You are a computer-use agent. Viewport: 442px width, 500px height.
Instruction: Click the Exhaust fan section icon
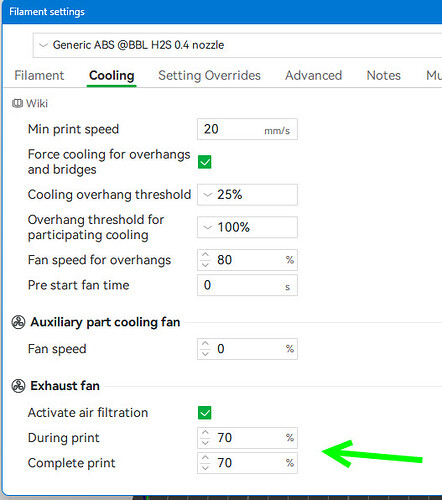(x=18, y=386)
